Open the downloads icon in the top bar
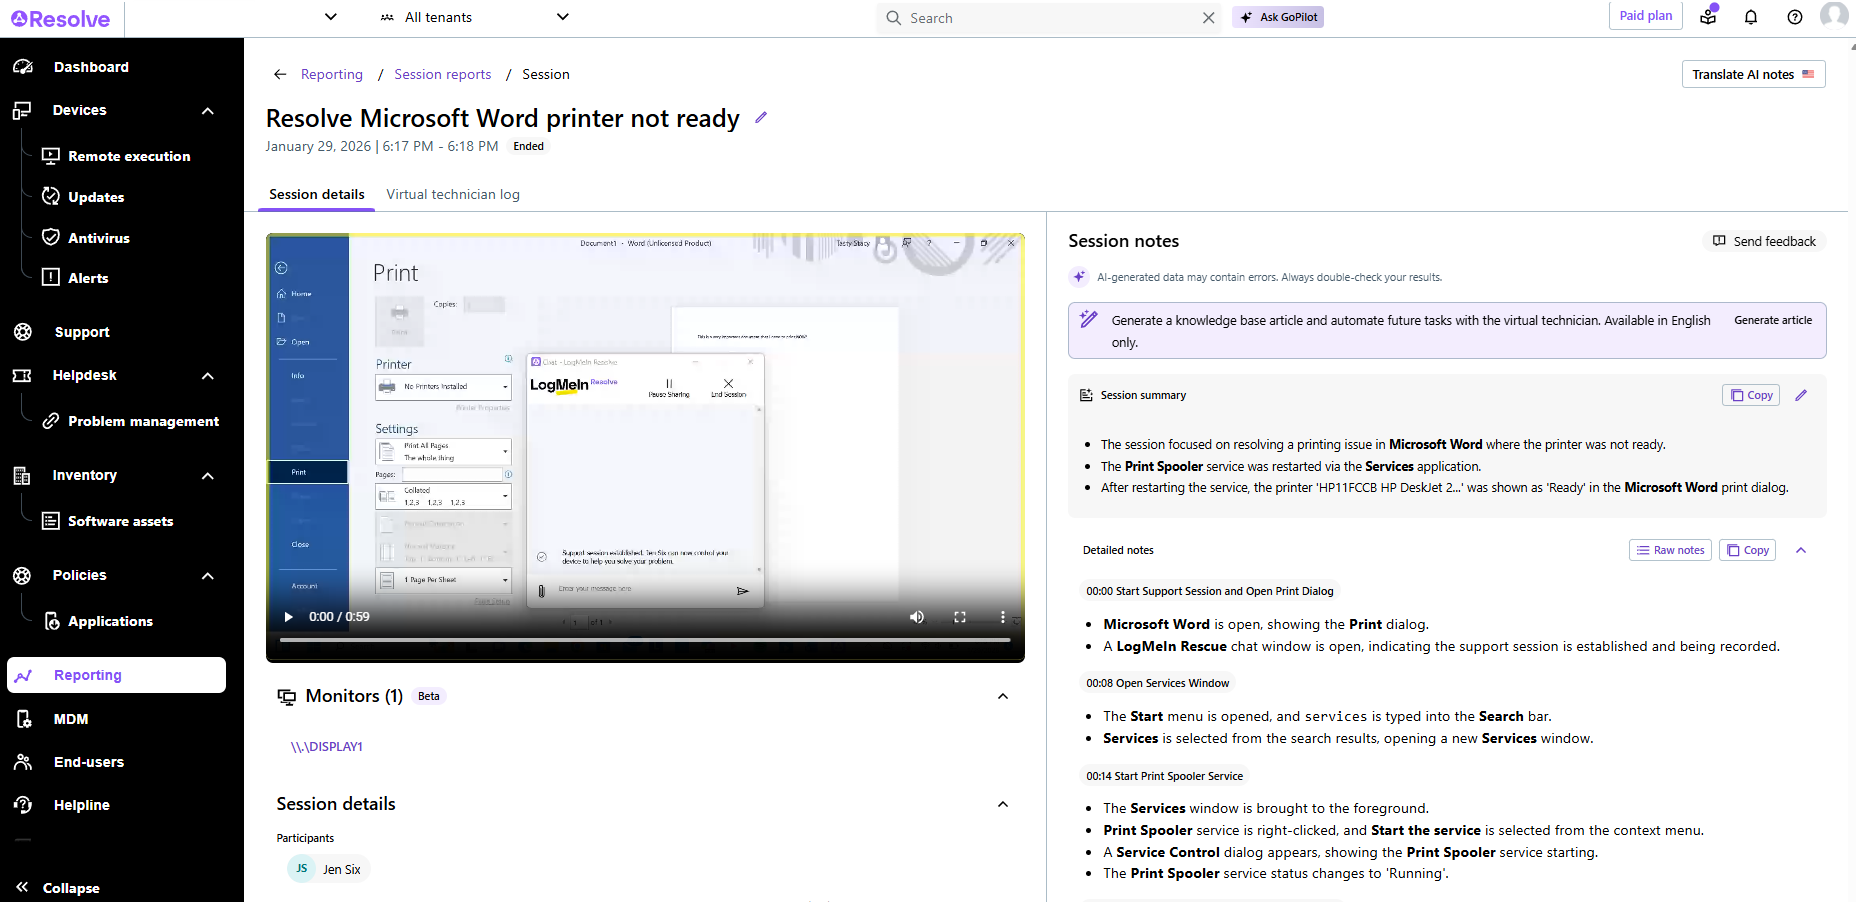Screen dimensions: 1856x902 click(x=1708, y=15)
